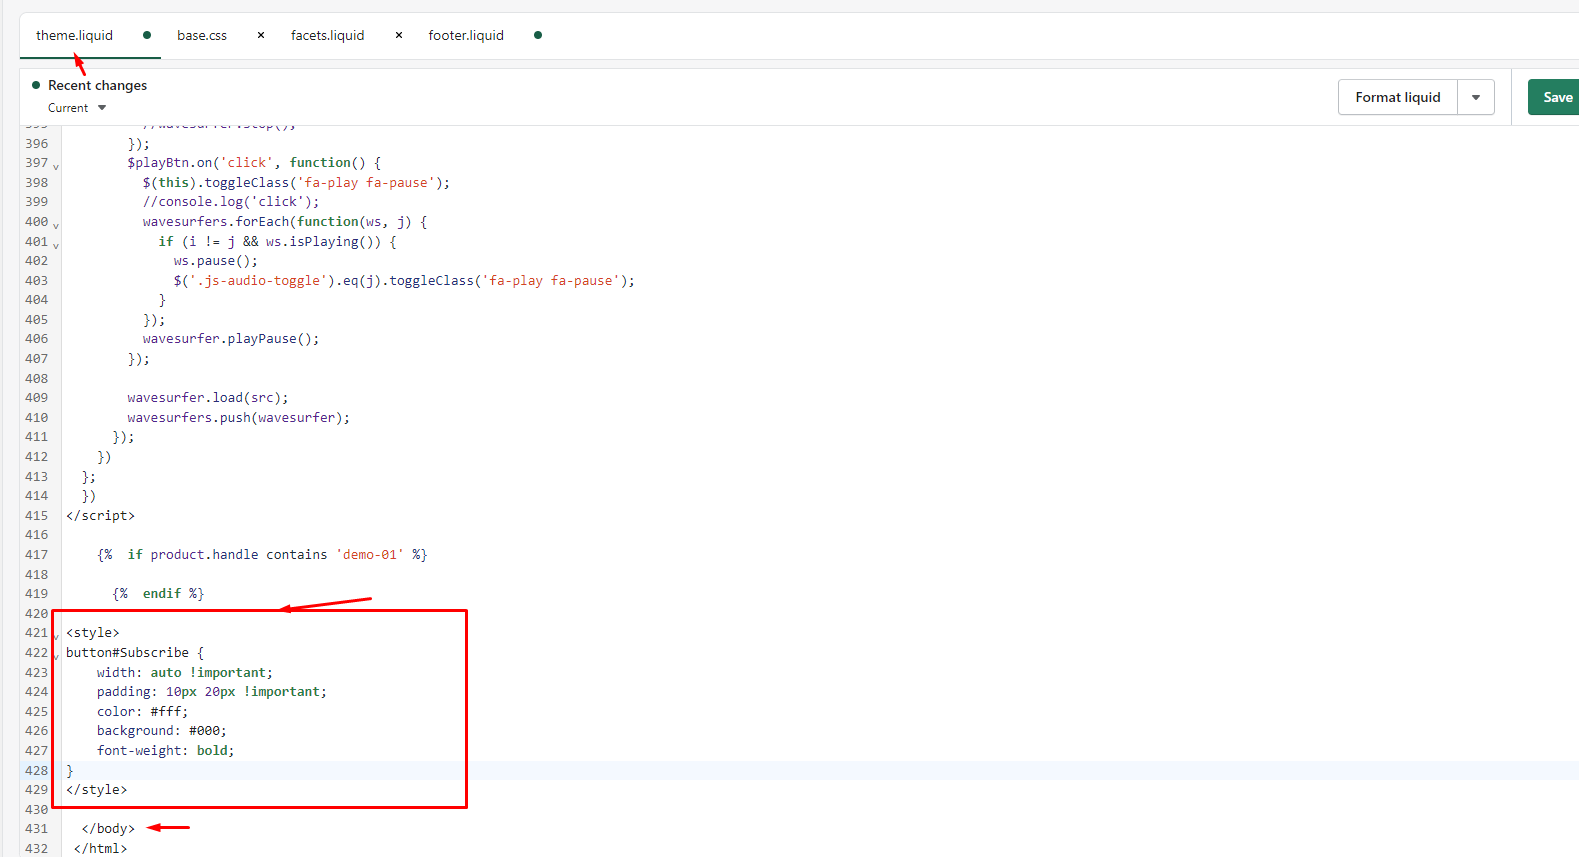Image resolution: width=1579 pixels, height=857 pixels.
Task: Save the file with the Save button
Action: pos(1554,97)
